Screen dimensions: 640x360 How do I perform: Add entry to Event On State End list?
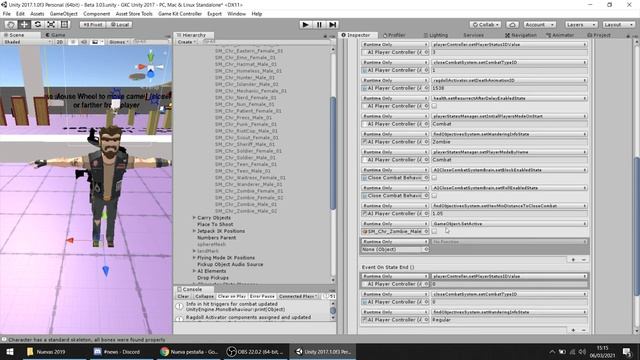click(x=573, y=330)
